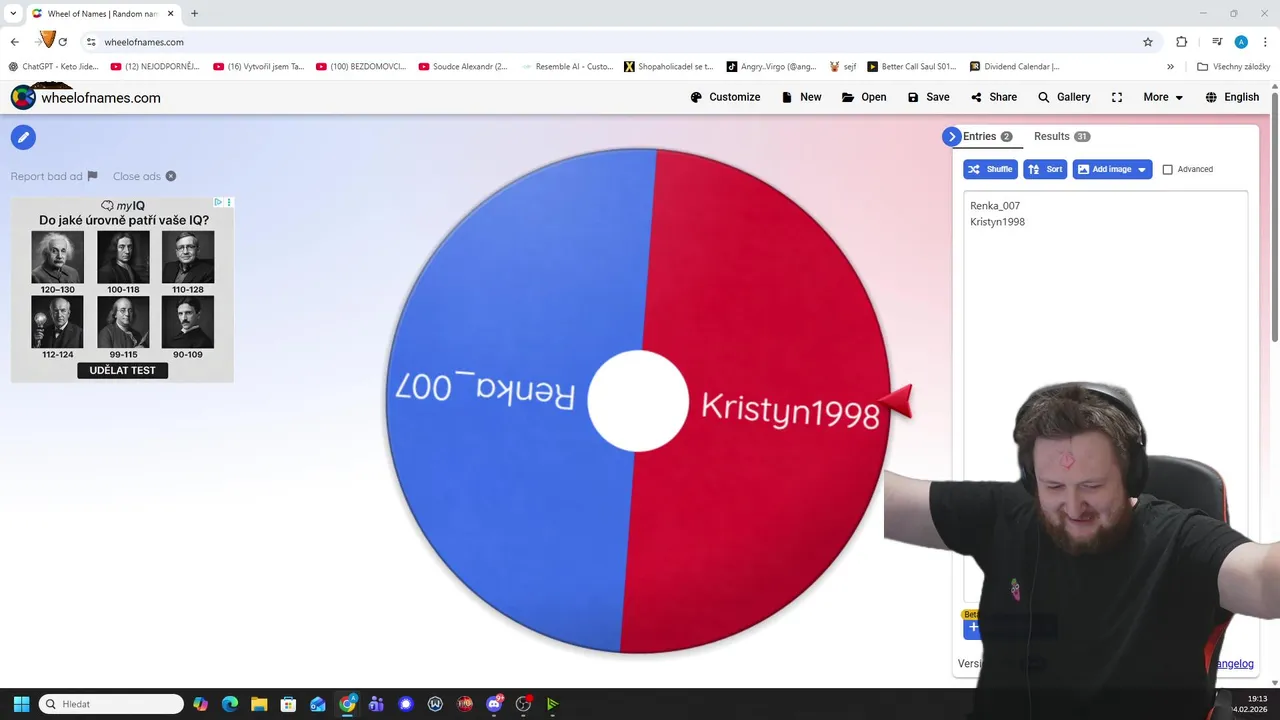Viewport: 1280px width, 720px height.
Task: Open the Gallery search
Action: [1064, 97]
